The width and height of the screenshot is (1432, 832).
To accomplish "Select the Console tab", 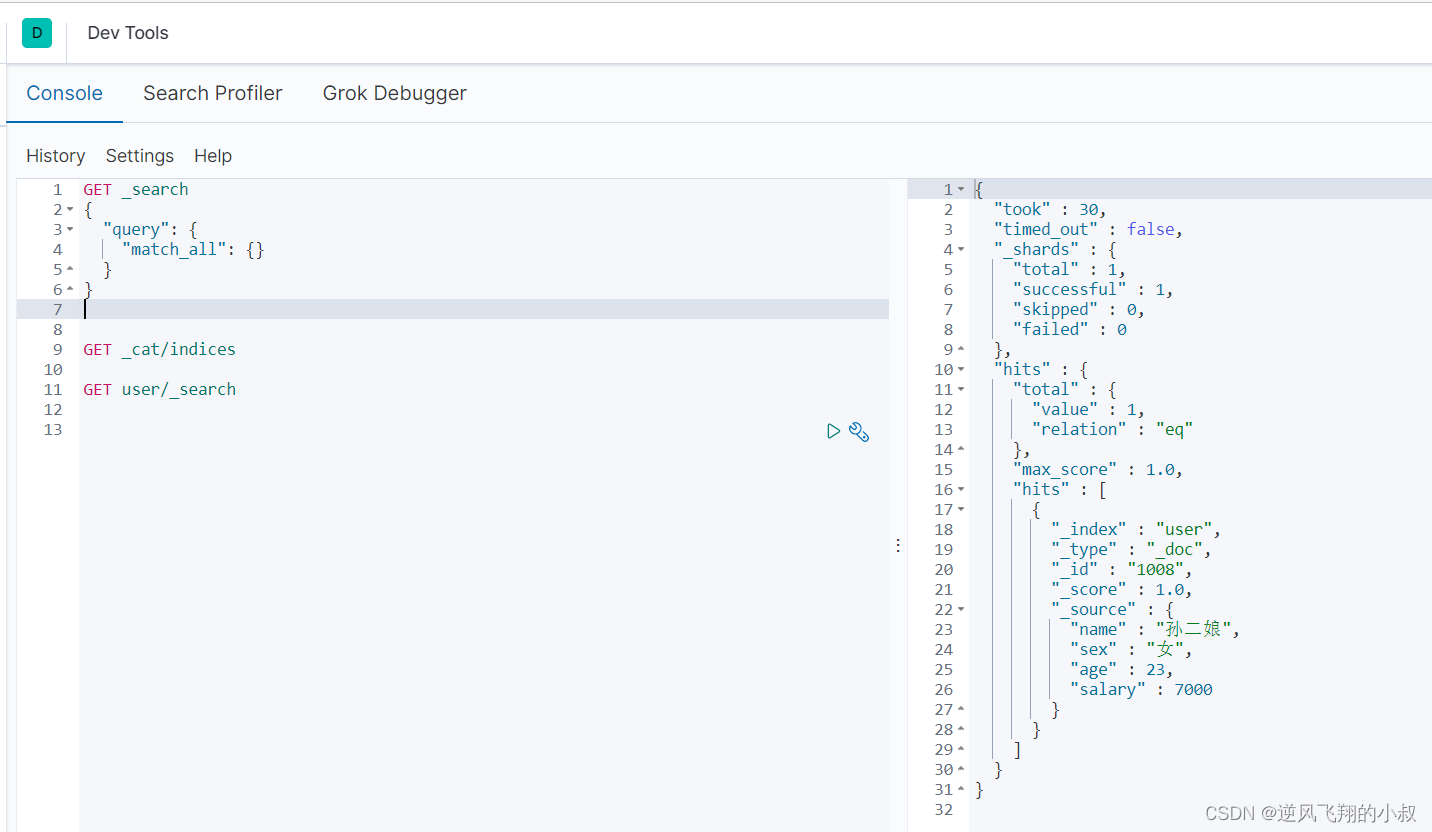I will [64, 93].
